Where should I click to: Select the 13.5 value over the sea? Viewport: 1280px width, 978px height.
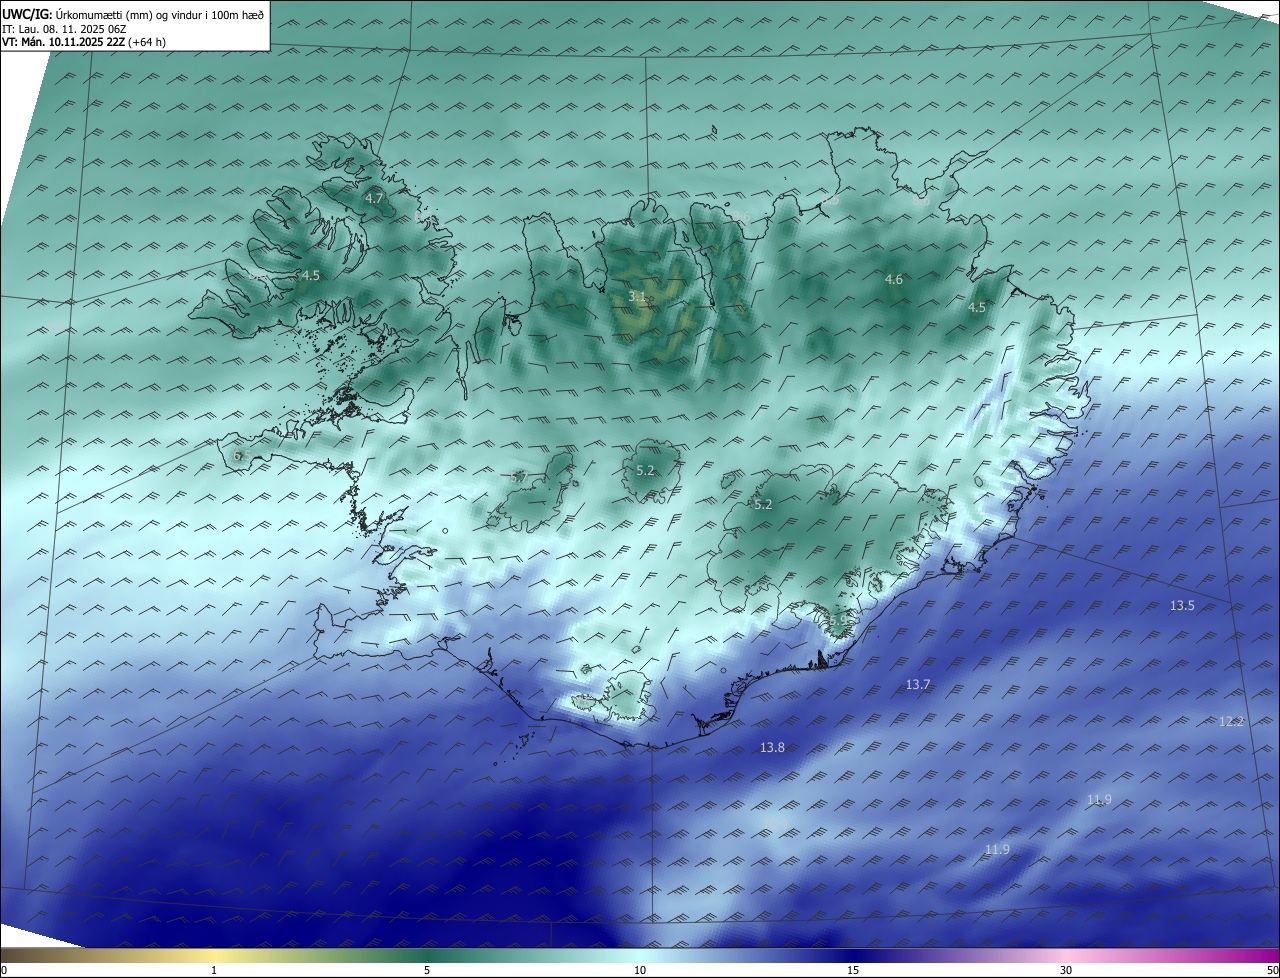click(x=1182, y=606)
